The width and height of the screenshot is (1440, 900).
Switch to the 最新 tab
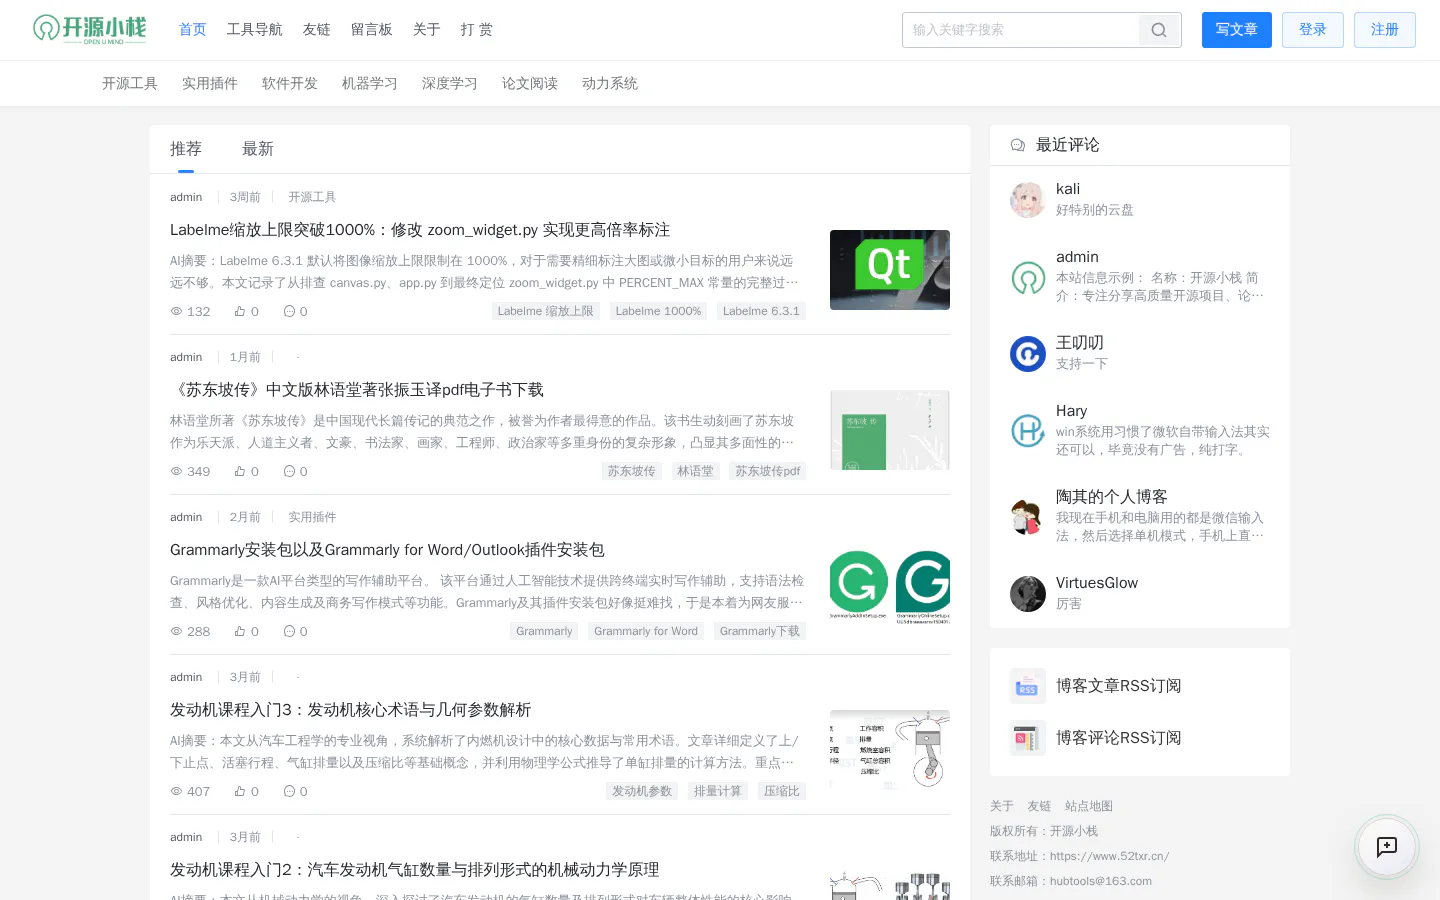click(x=258, y=149)
